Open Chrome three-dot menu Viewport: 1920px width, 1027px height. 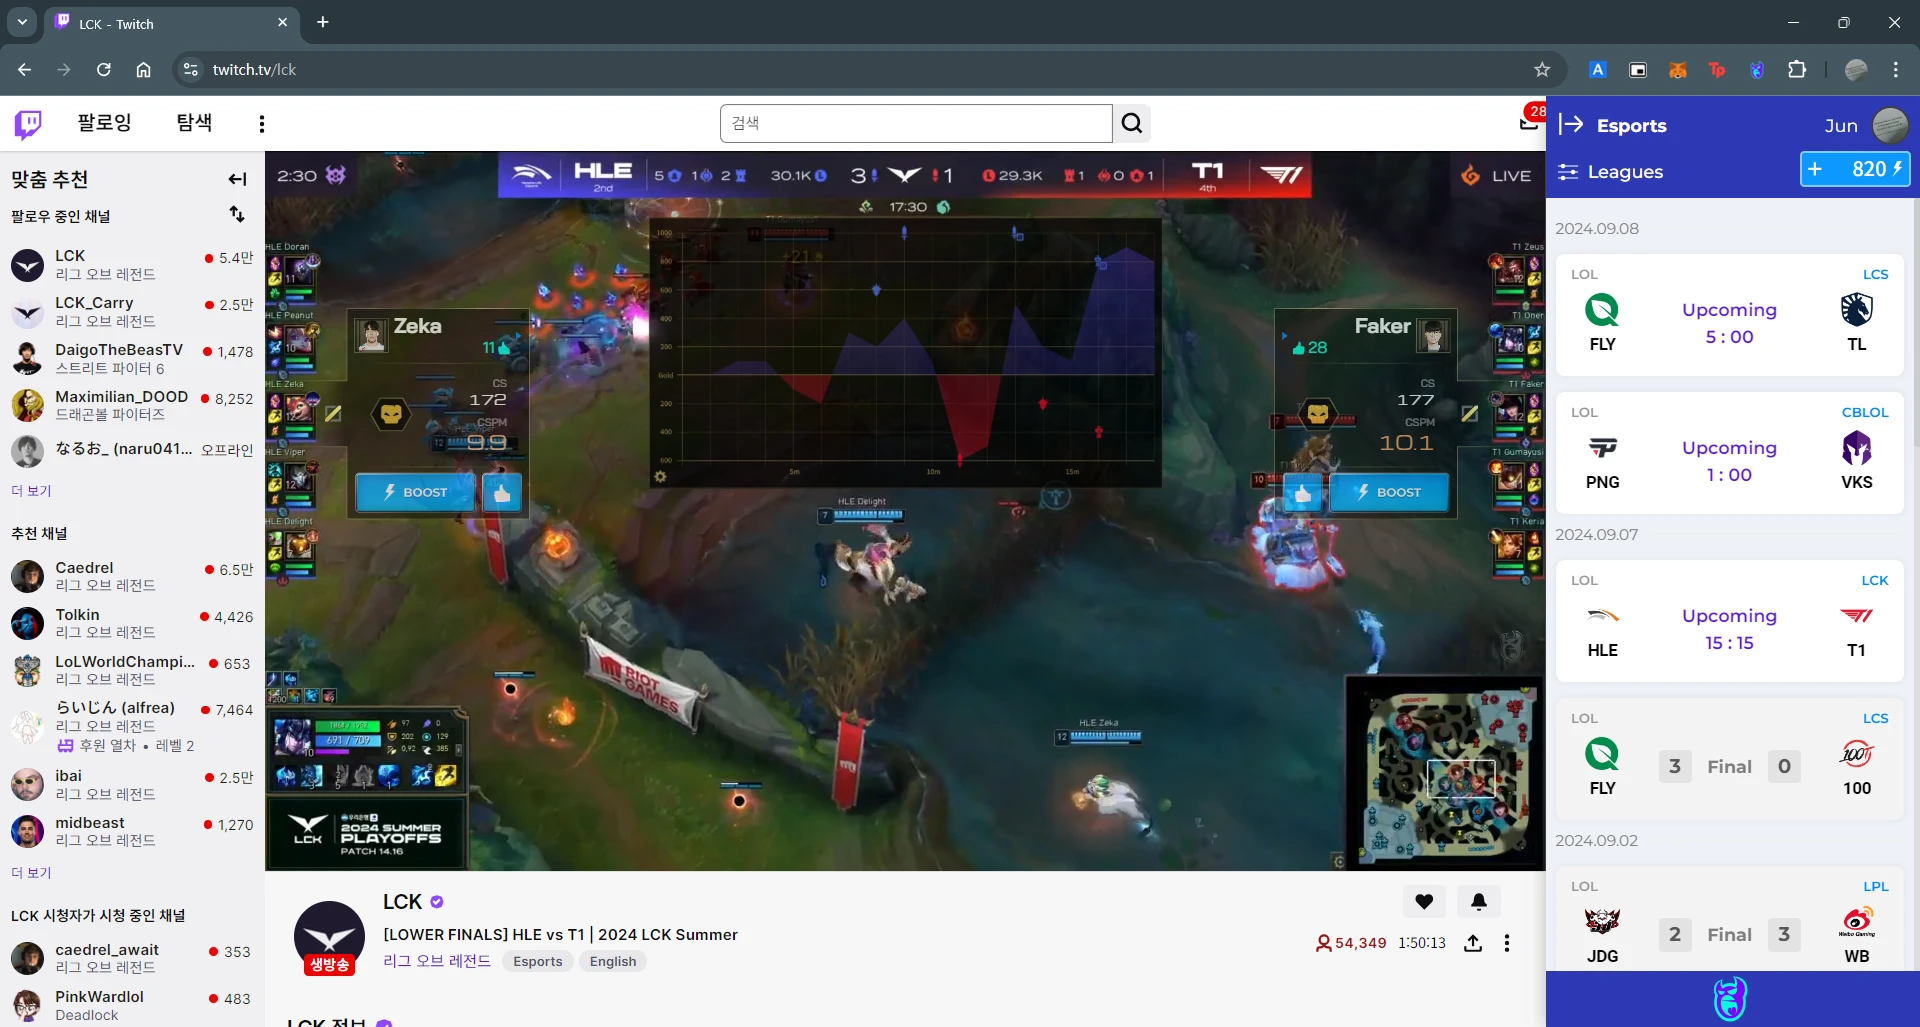1896,70
